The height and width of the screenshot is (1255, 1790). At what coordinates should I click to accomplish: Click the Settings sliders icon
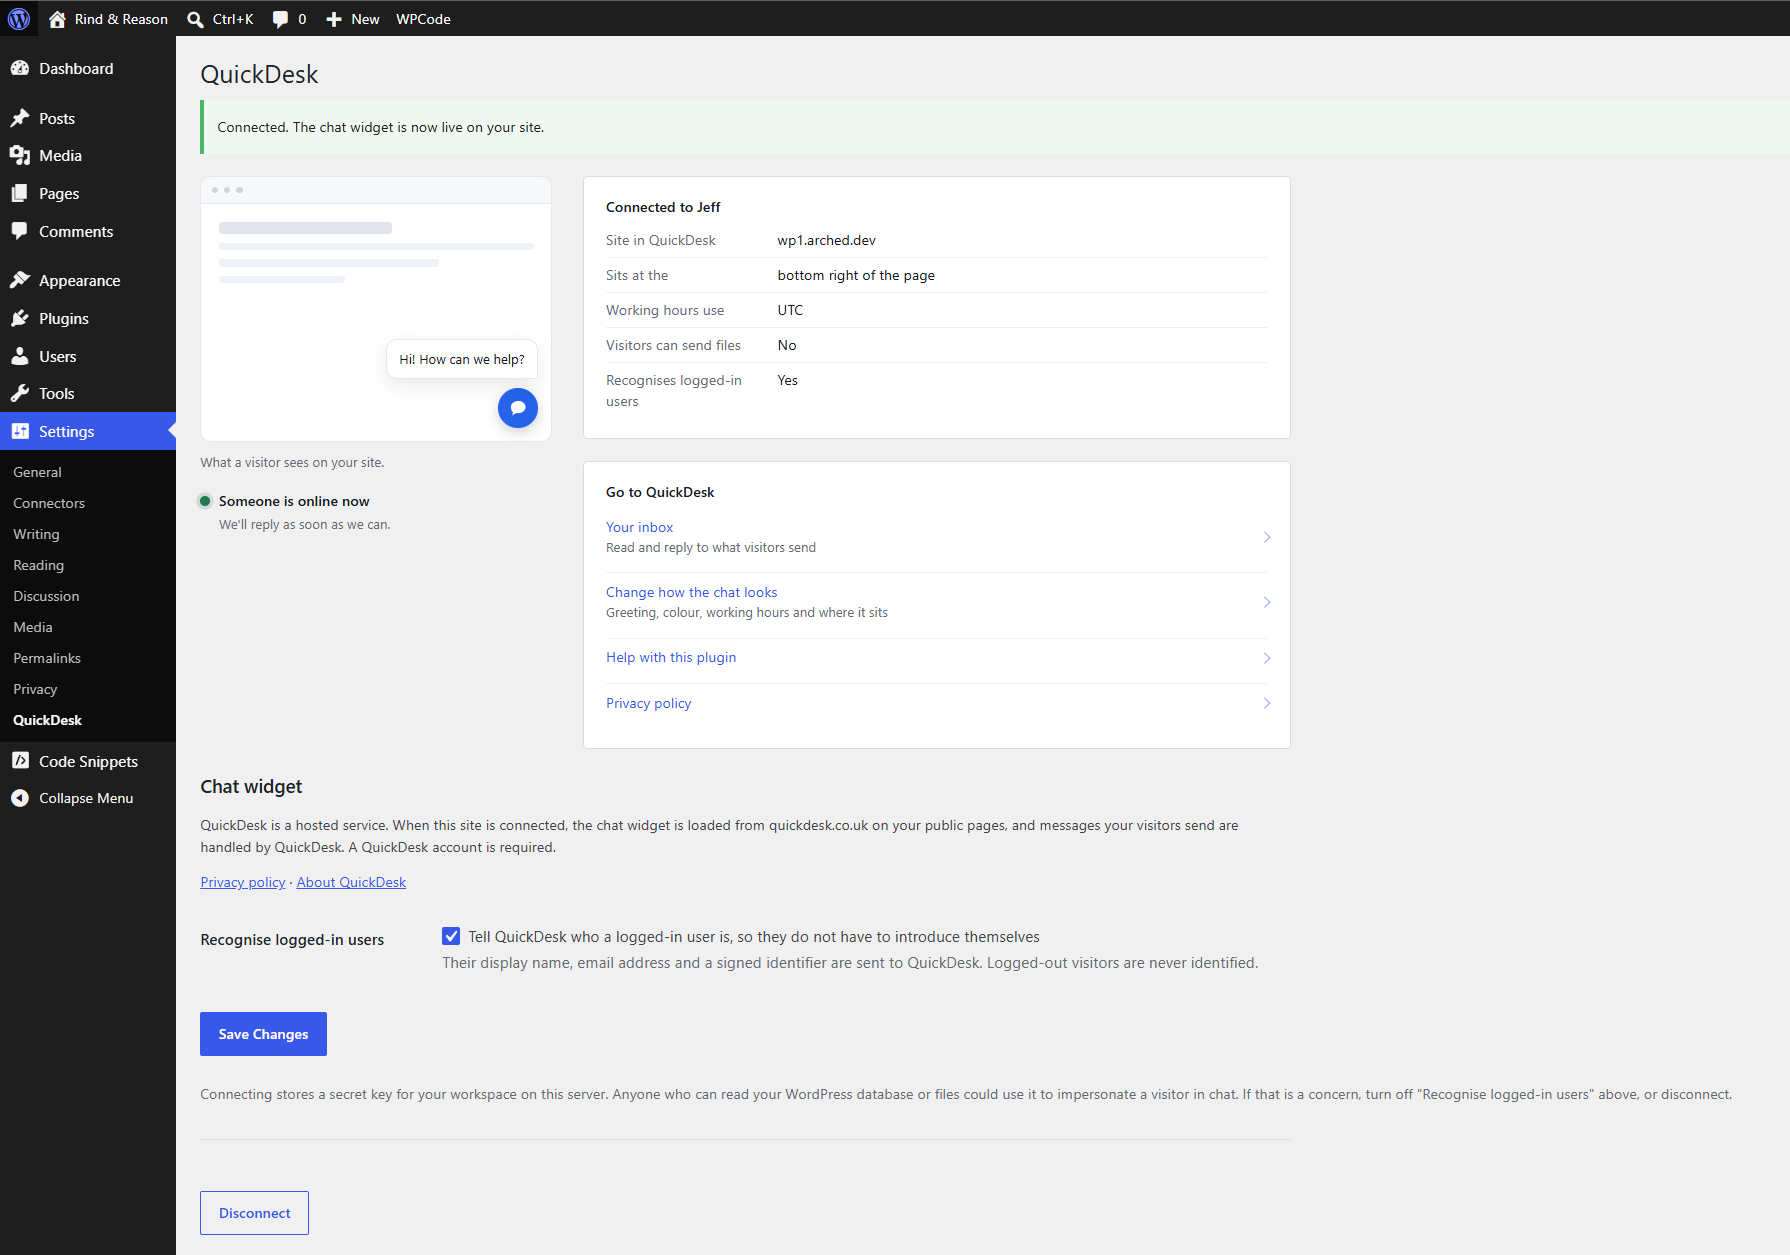coord(20,431)
